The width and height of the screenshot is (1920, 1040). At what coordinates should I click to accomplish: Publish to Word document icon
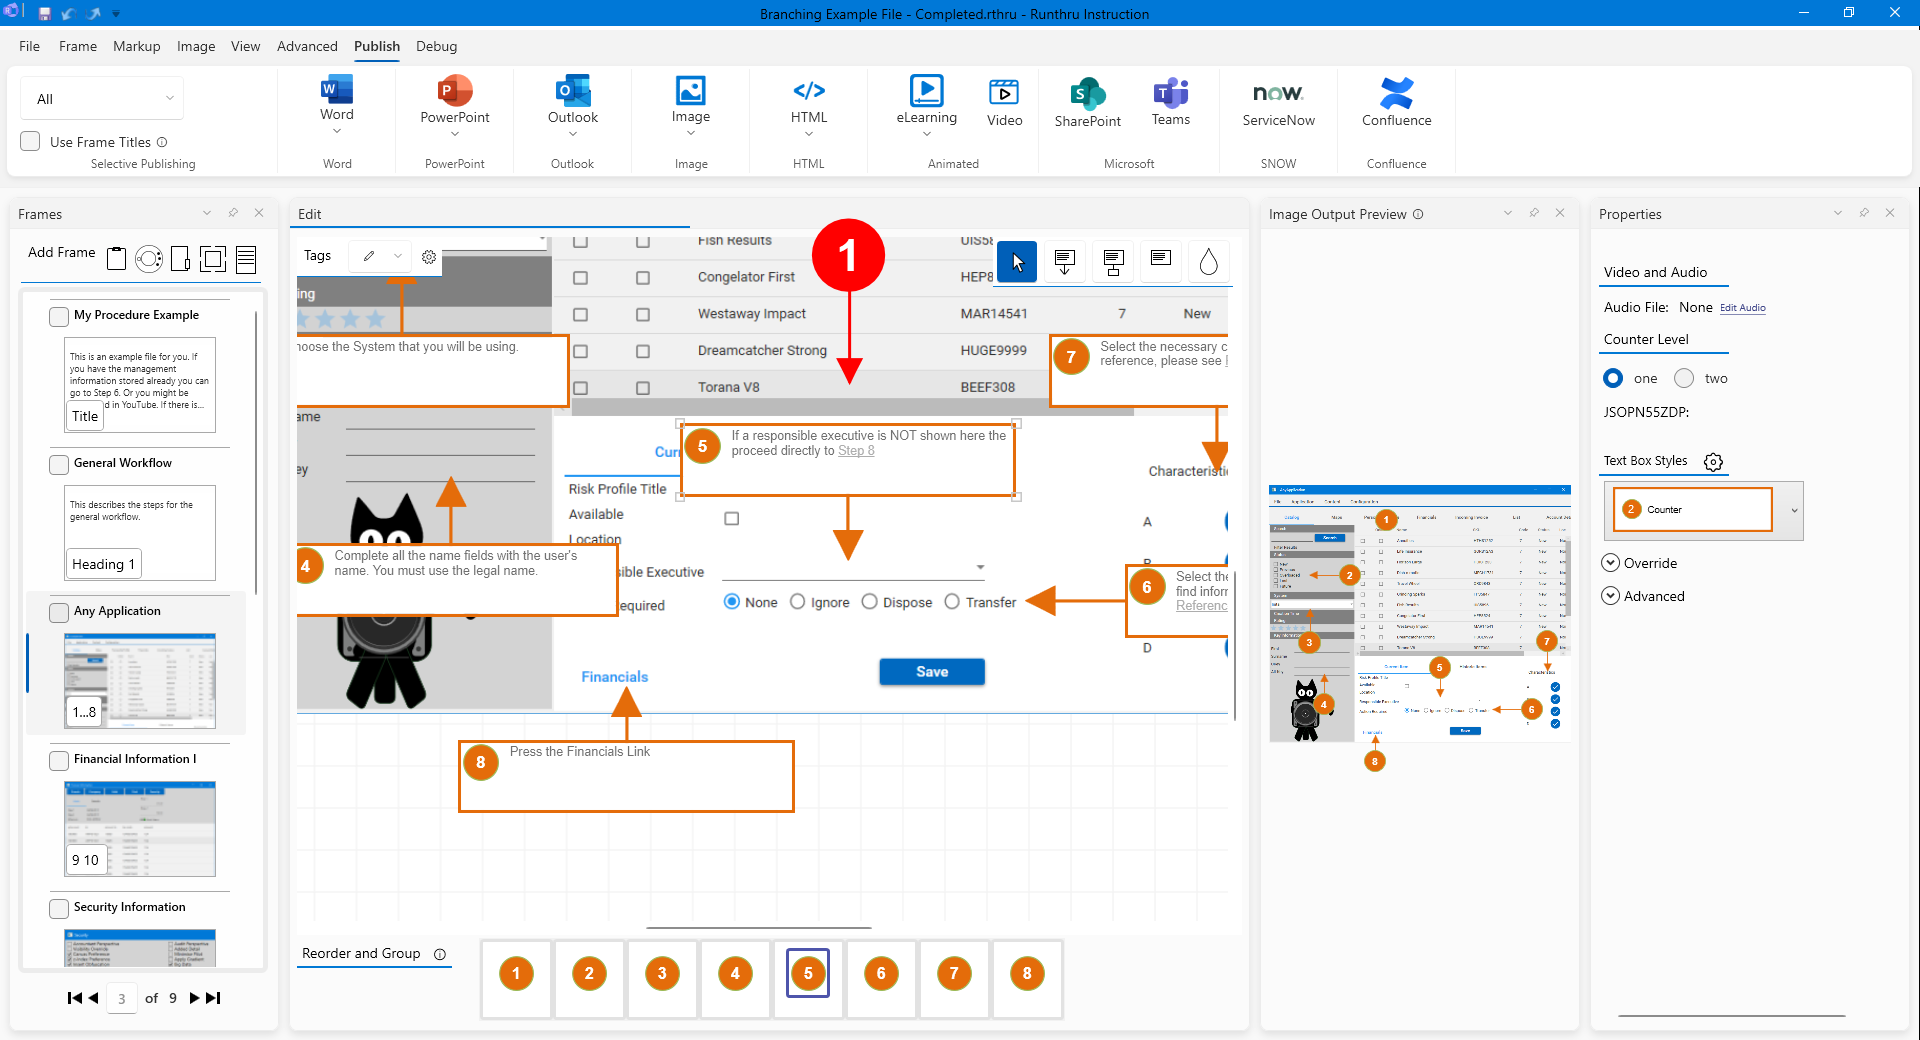[x=337, y=90]
